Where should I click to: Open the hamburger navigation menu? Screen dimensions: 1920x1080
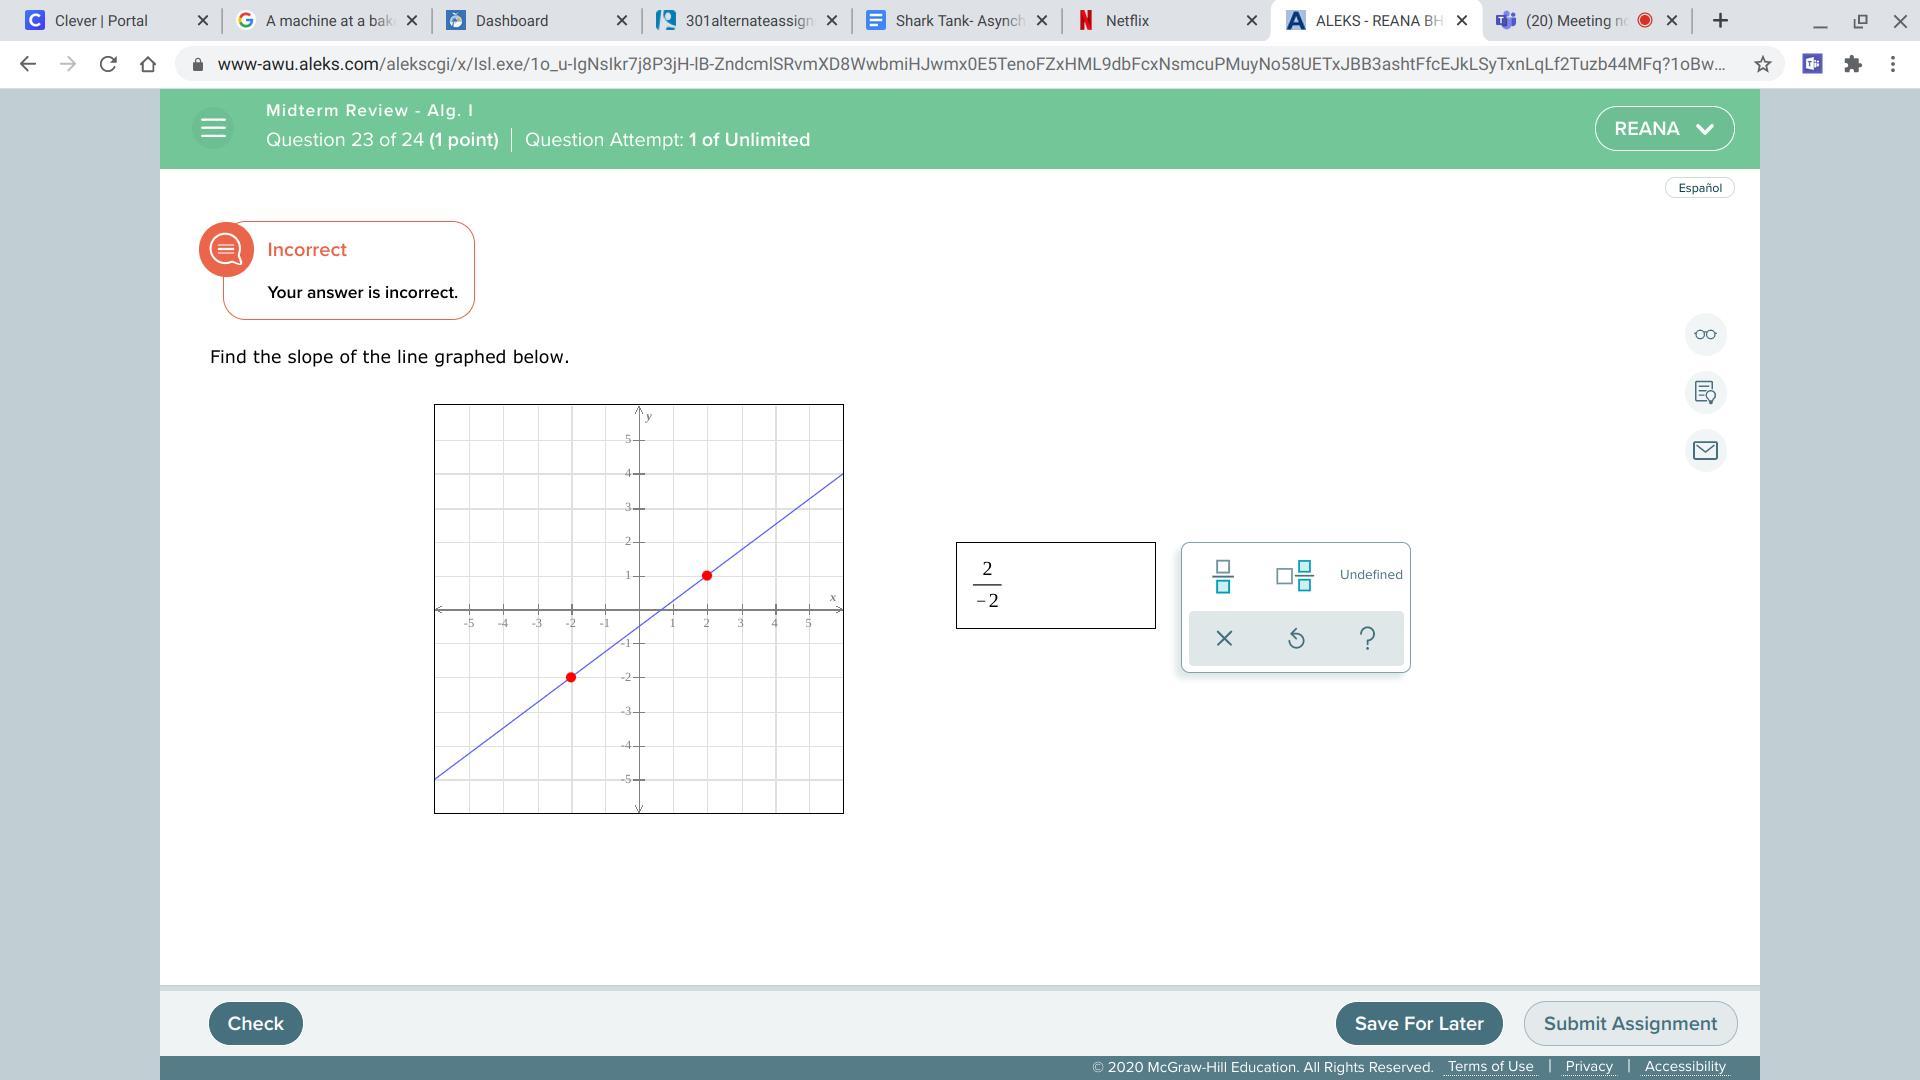click(x=213, y=128)
